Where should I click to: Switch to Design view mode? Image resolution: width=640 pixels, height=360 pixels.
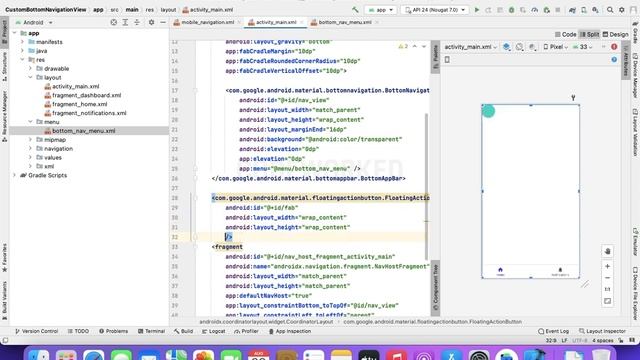pyautogui.click(x=616, y=35)
